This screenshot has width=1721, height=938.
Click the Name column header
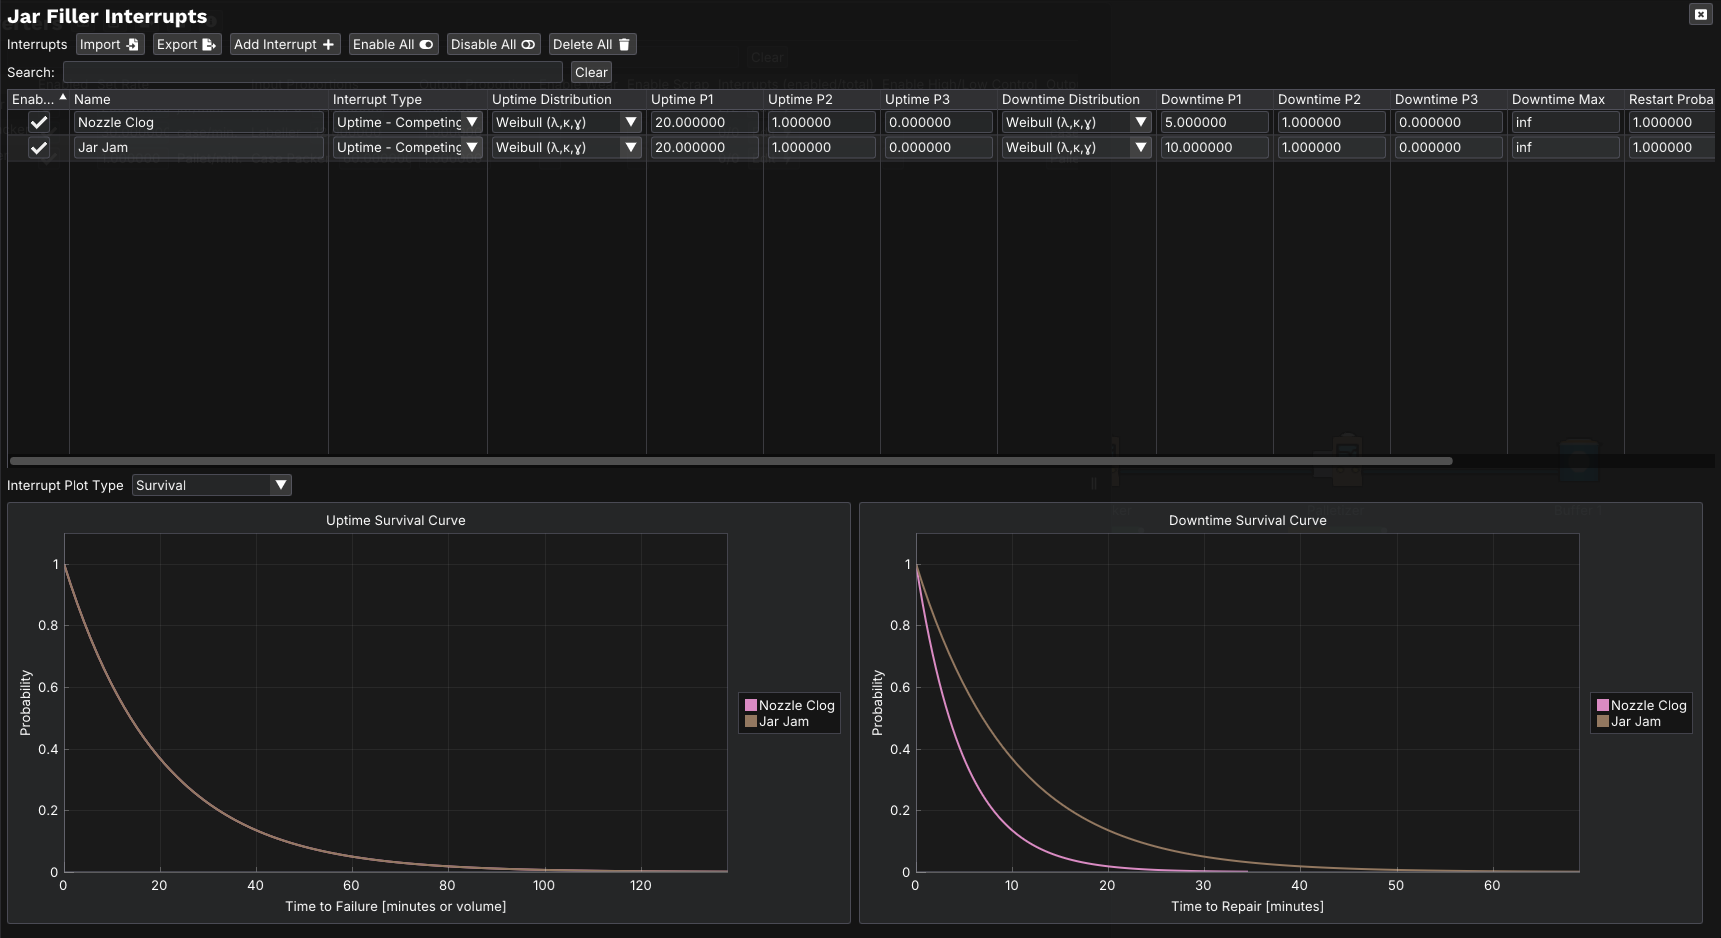(x=92, y=99)
